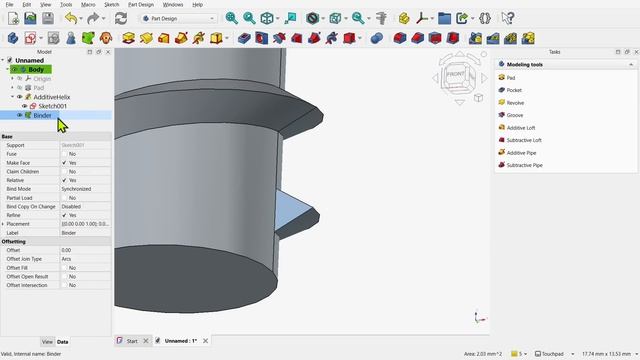This screenshot has width=640, height=360.
Task: Open the Sketch menu
Action: (x=111, y=4)
